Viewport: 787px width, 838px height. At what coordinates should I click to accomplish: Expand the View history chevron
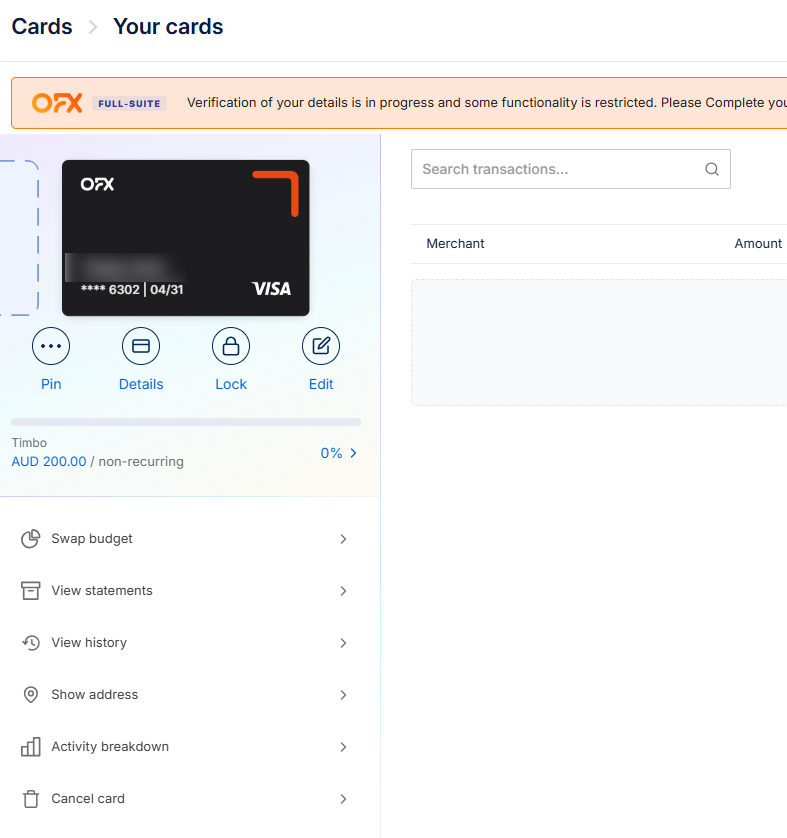(344, 642)
